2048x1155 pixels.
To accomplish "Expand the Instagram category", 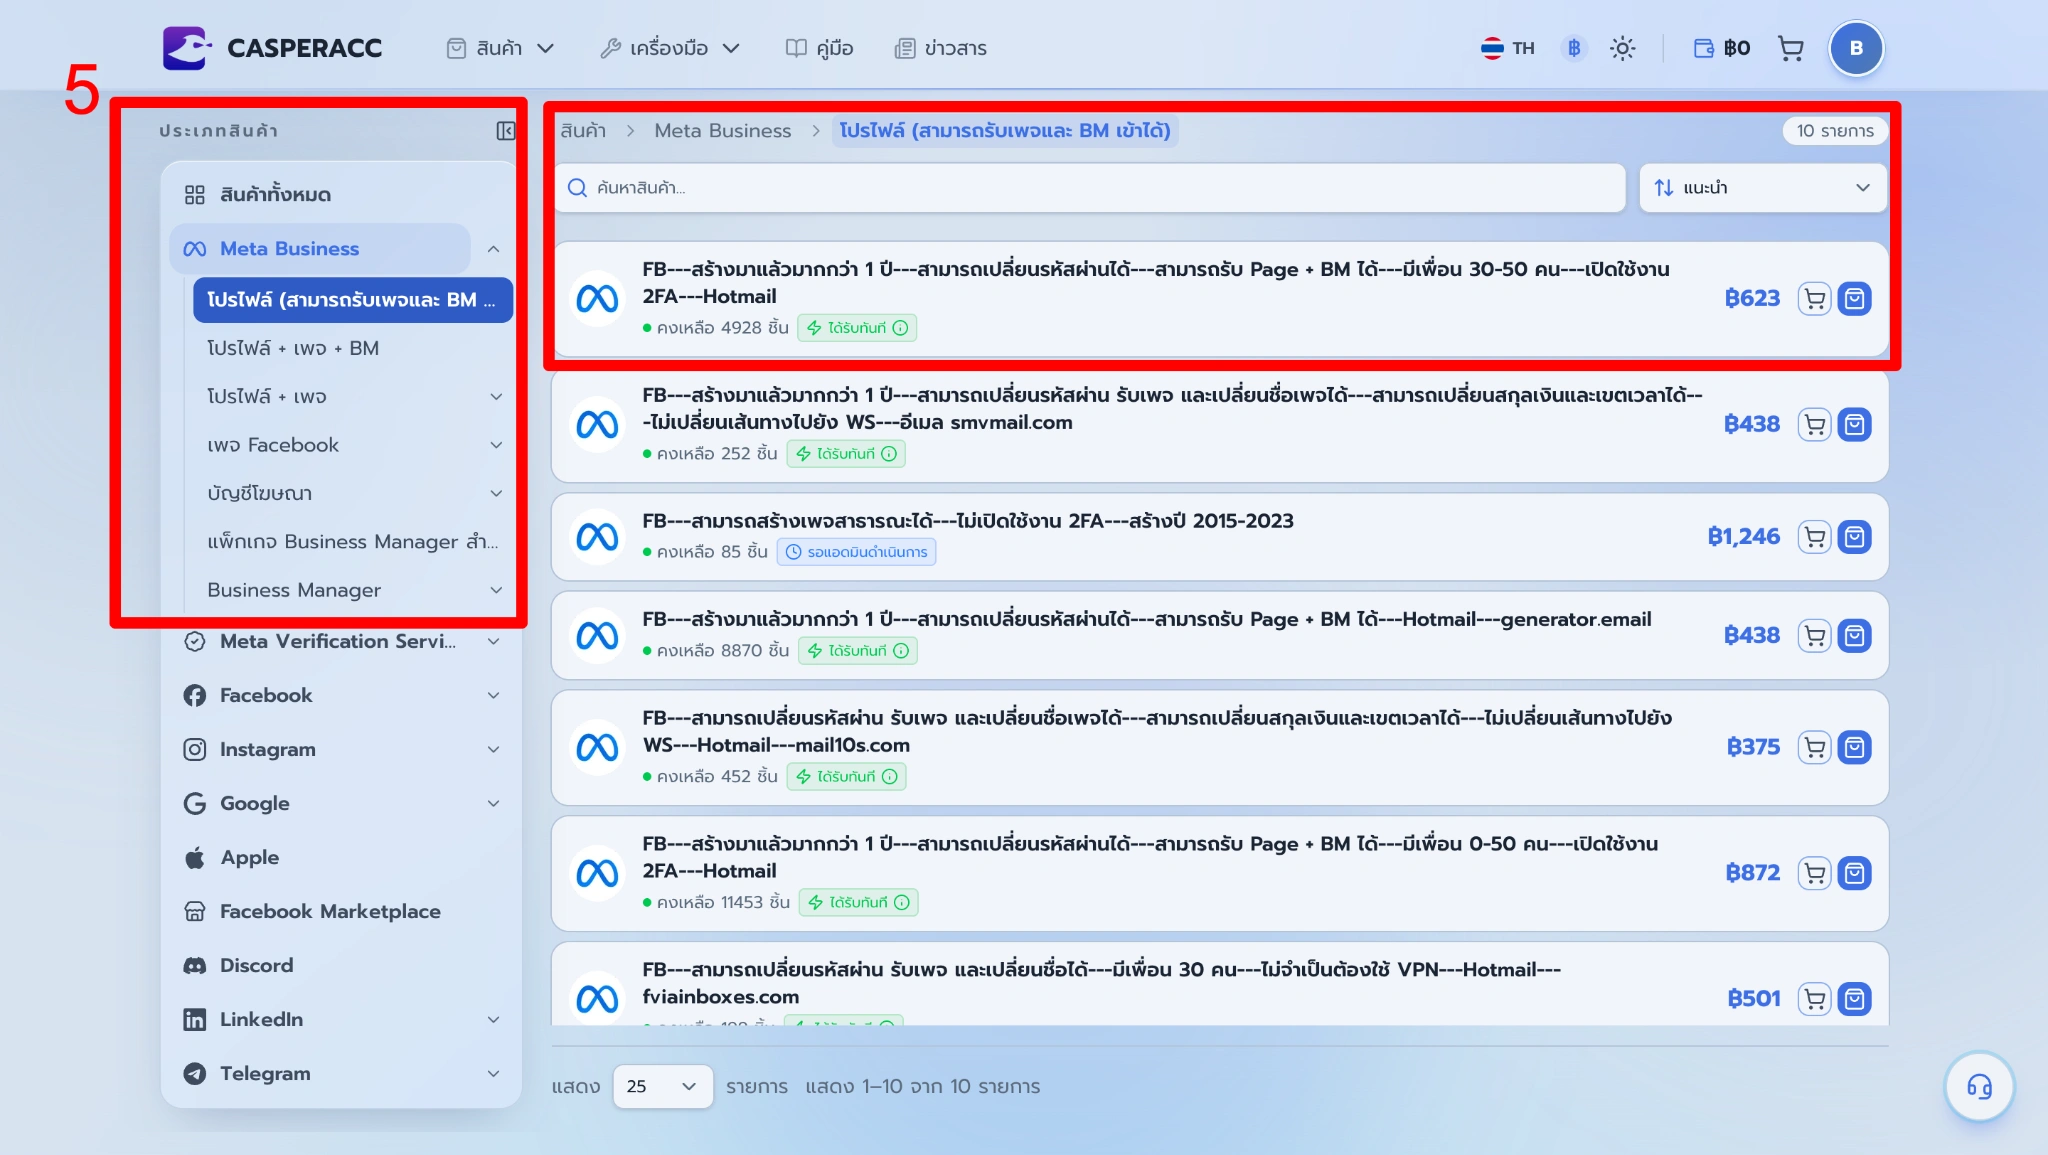I will point(494,749).
